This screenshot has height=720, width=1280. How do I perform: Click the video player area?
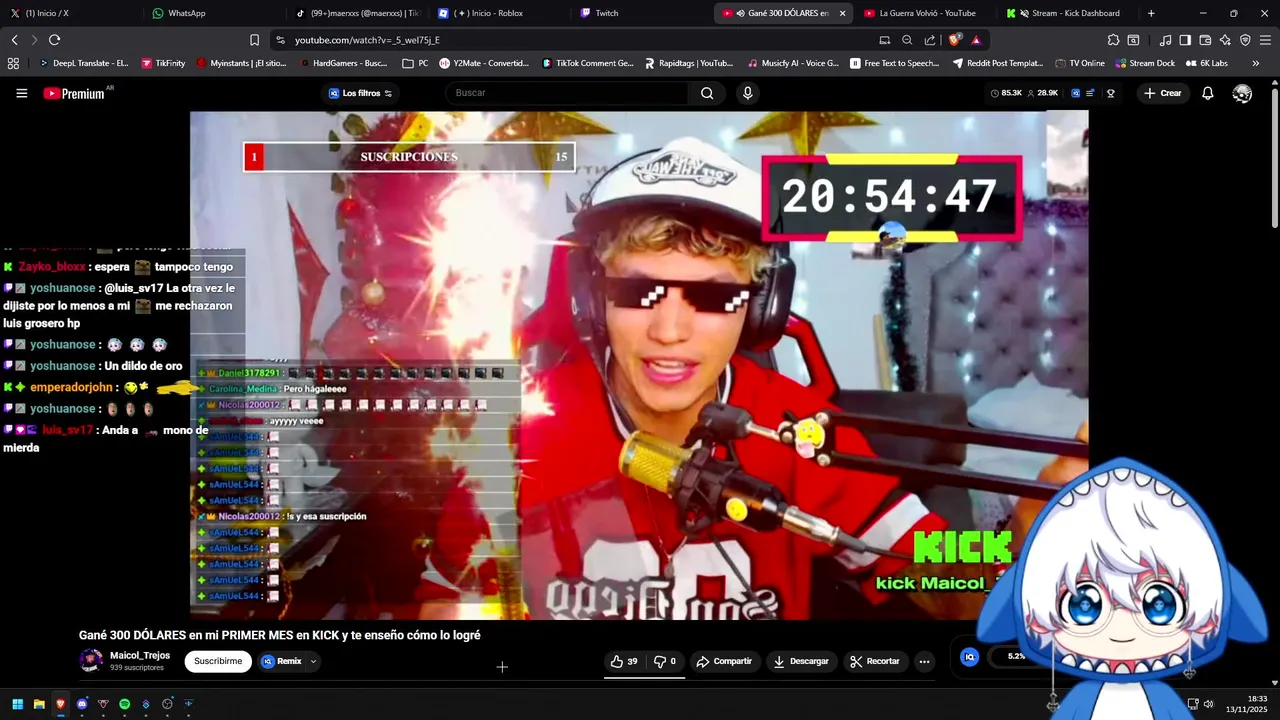tap(639, 365)
